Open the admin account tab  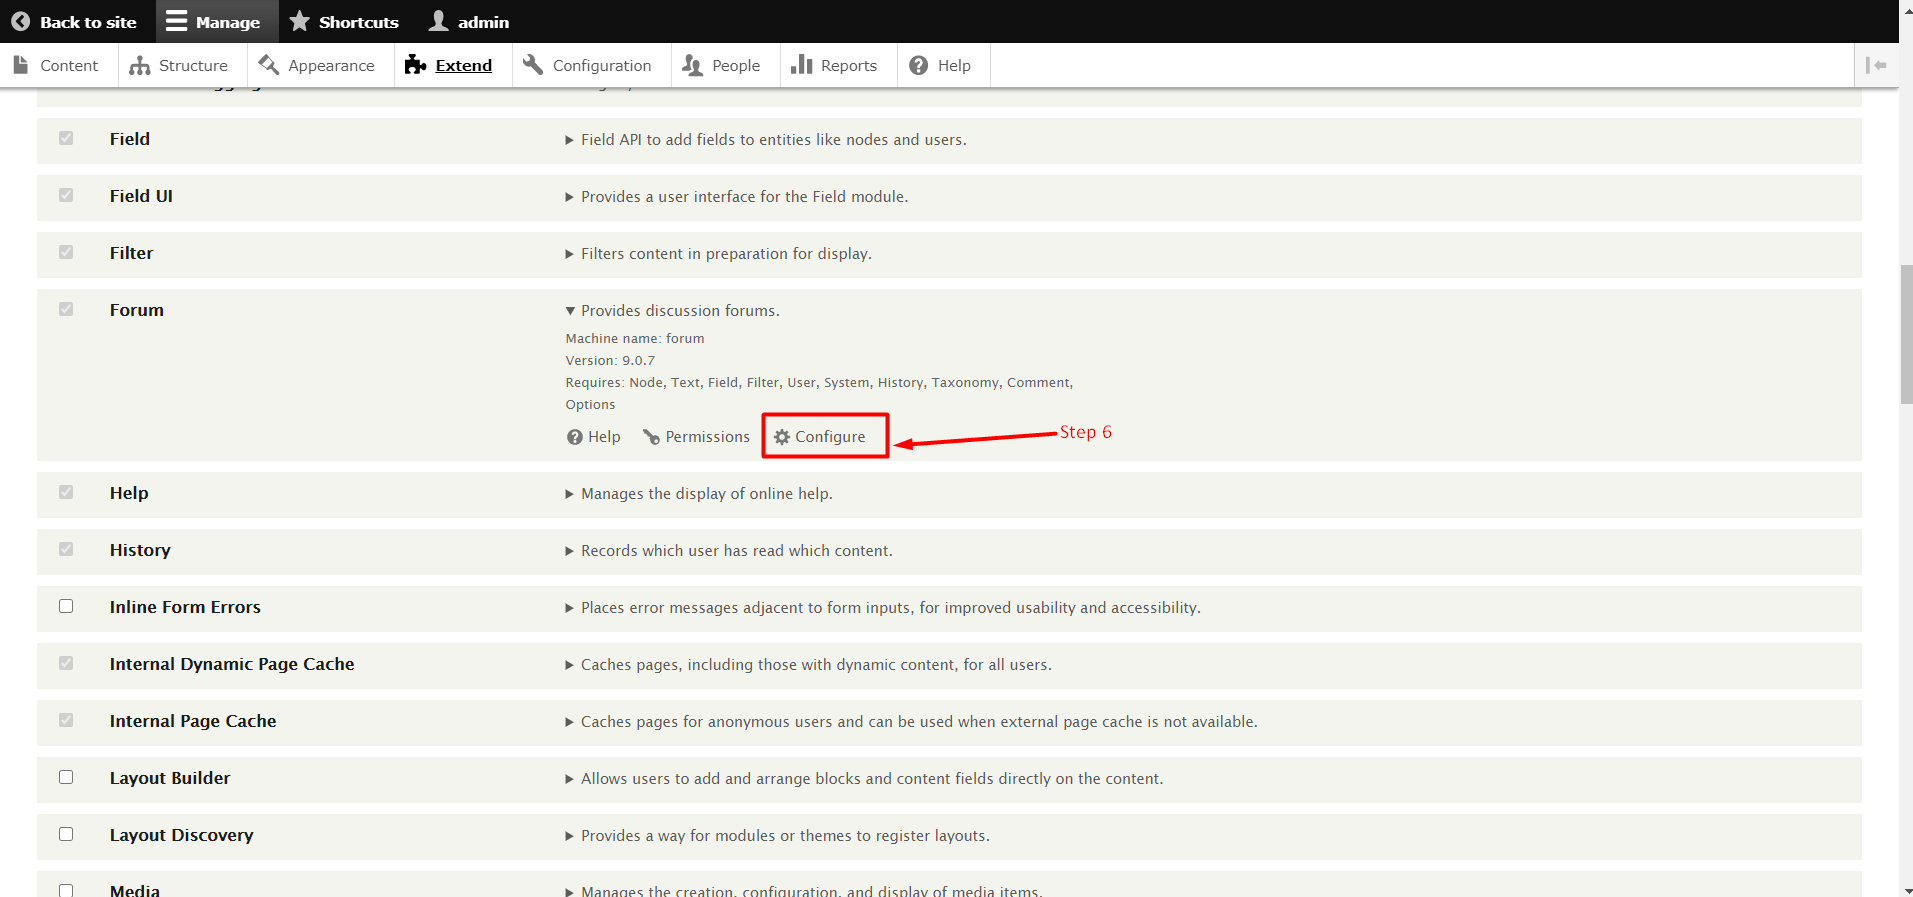click(x=469, y=21)
